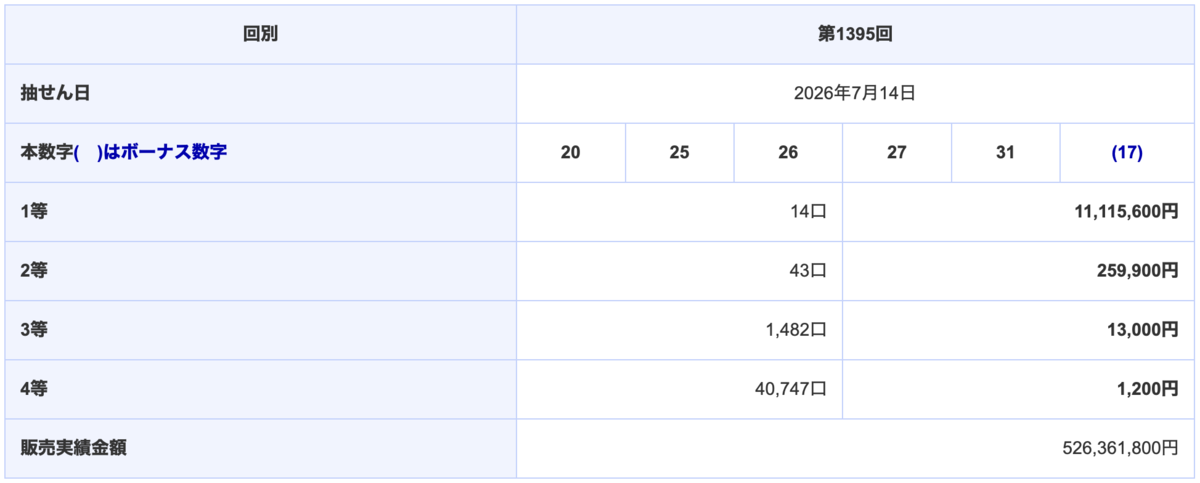Select winning number 26
The width and height of the screenshot is (1200, 483).
click(x=788, y=153)
